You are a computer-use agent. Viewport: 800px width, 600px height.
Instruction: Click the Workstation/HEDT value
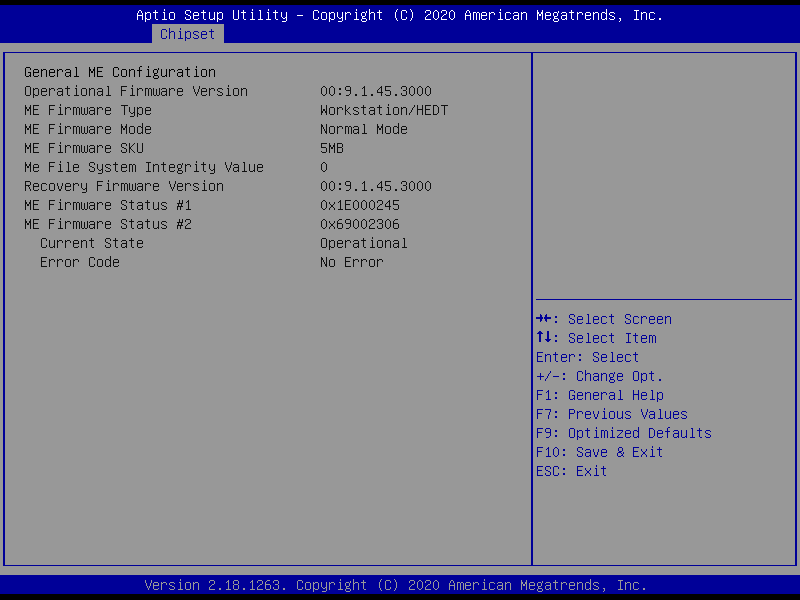(x=384, y=110)
